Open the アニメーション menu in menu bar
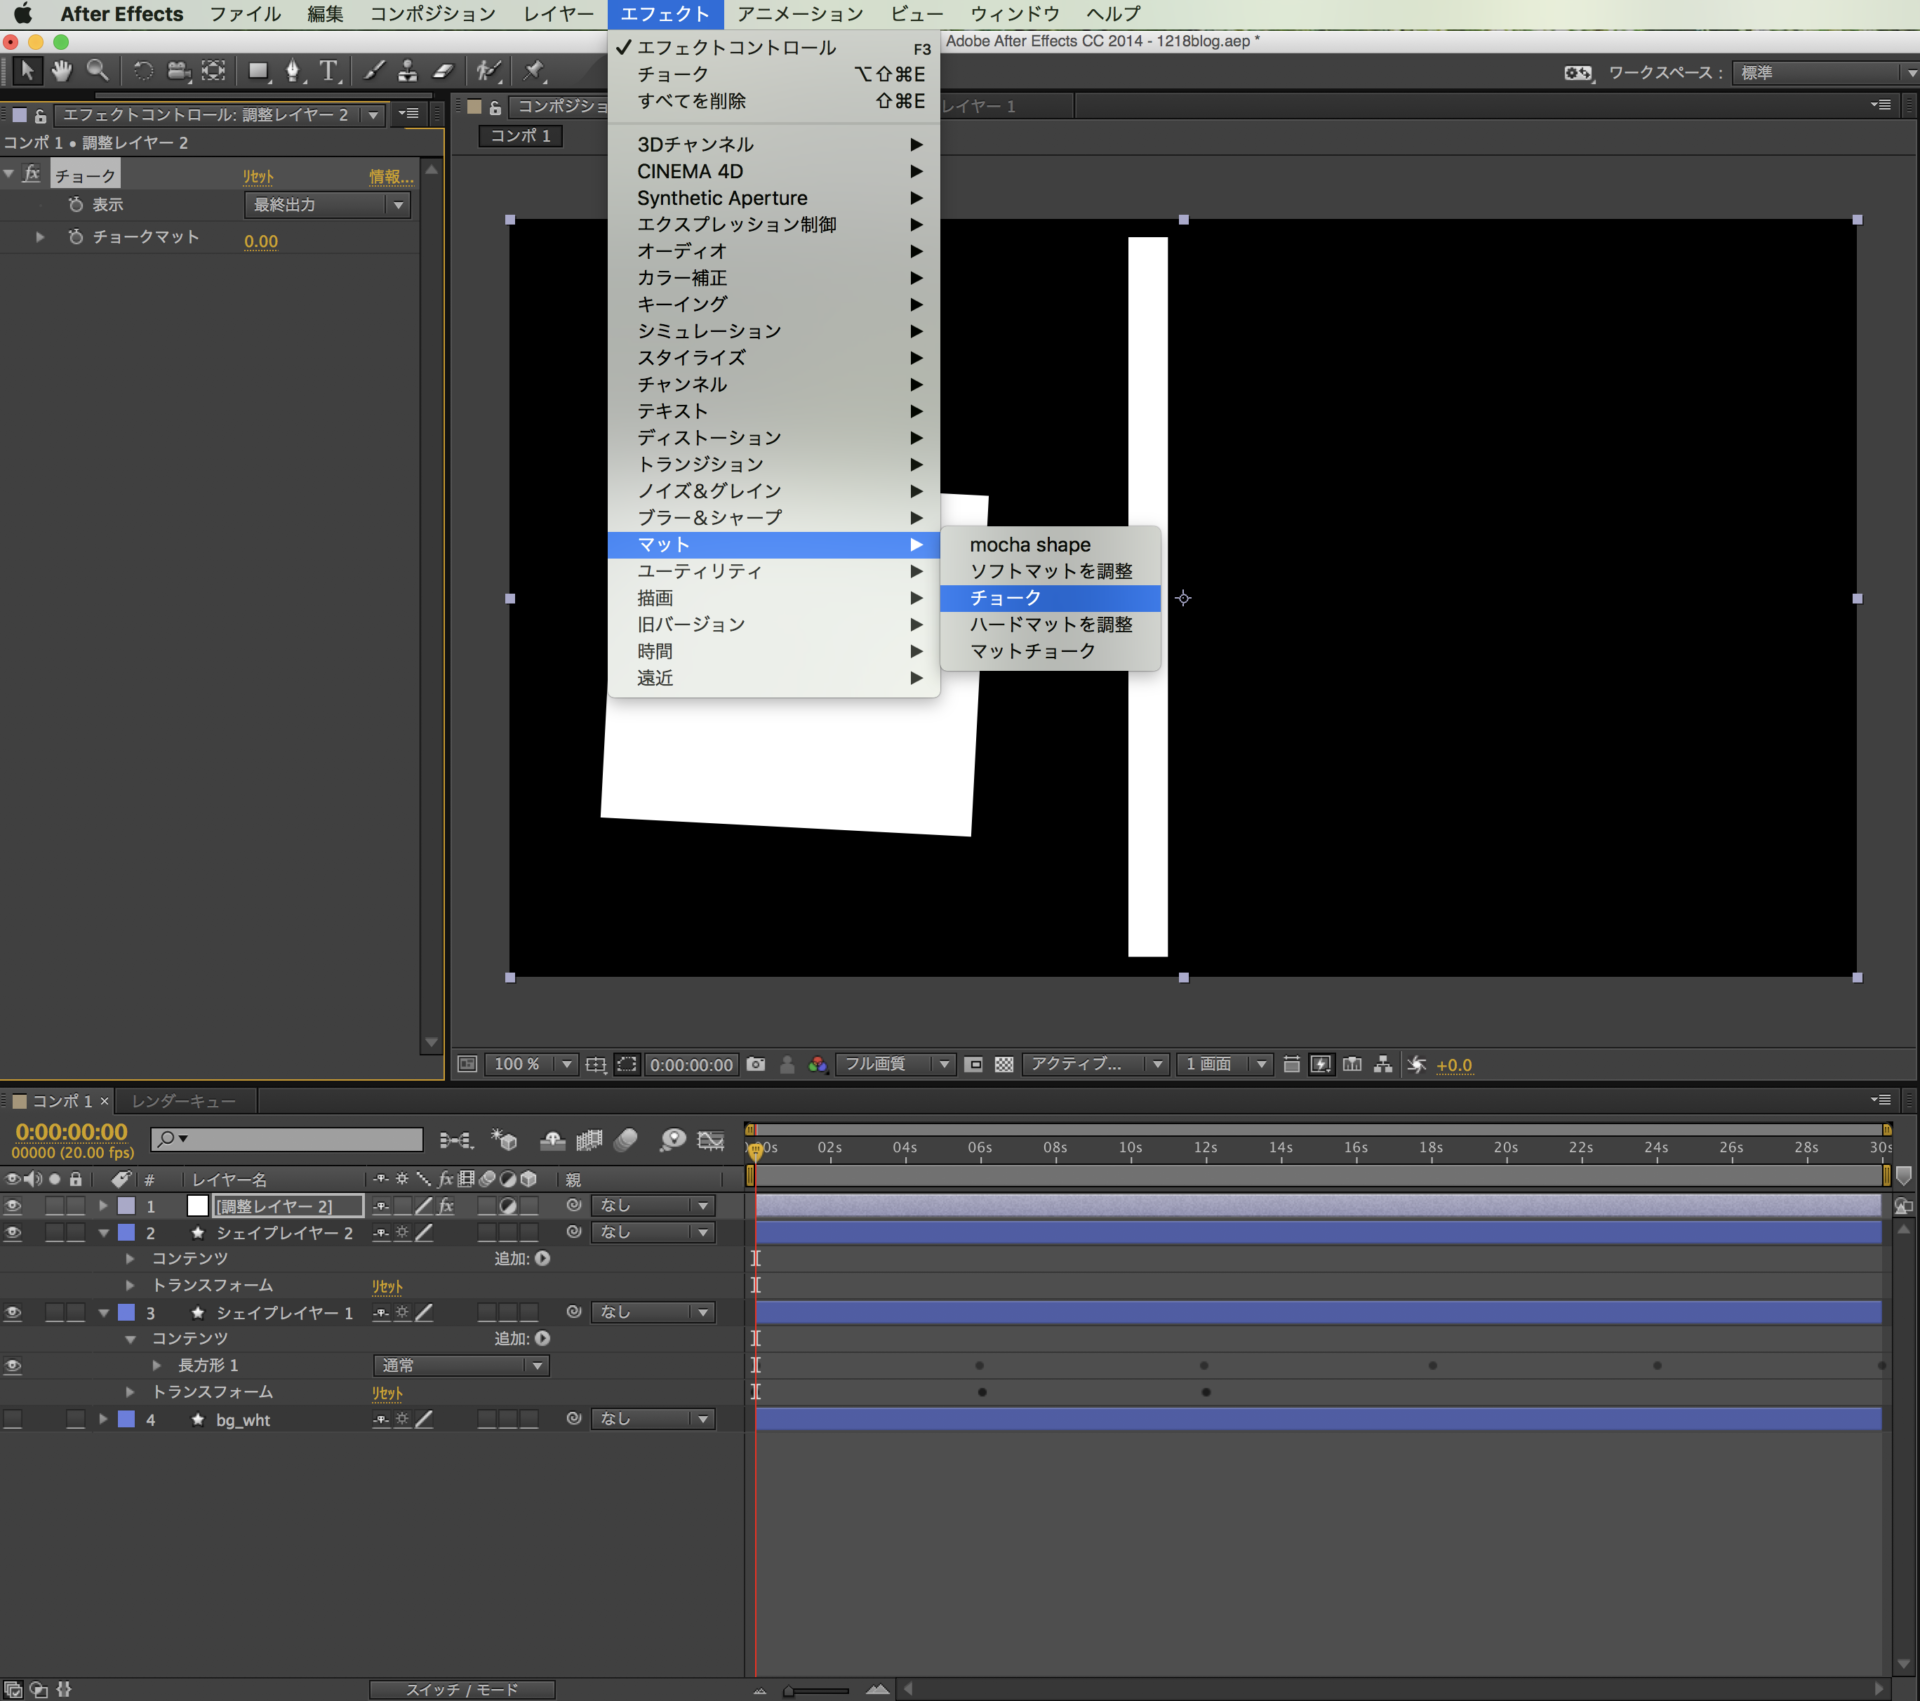This screenshot has width=1920, height=1701. pos(800,14)
